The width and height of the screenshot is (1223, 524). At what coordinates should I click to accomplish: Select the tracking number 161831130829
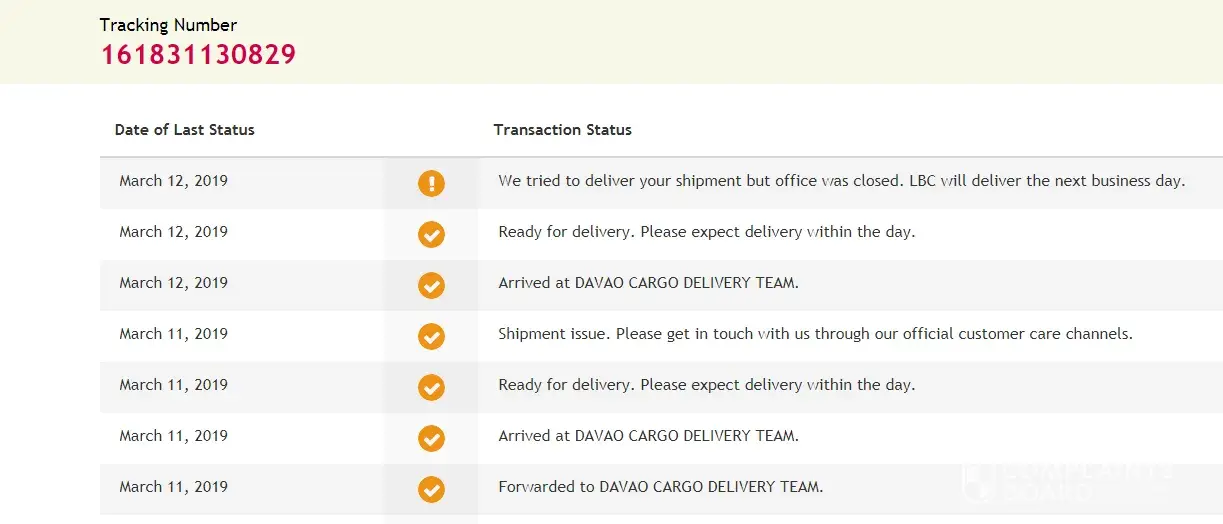pos(198,54)
